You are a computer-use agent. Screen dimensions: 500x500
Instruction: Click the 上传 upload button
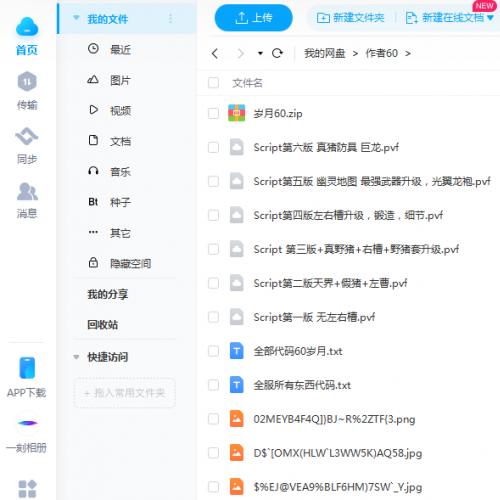[254, 18]
